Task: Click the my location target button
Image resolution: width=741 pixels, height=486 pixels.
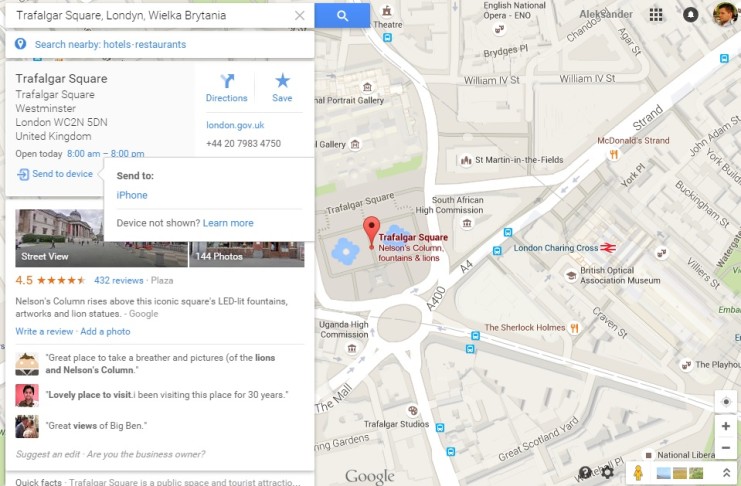Action: (726, 402)
